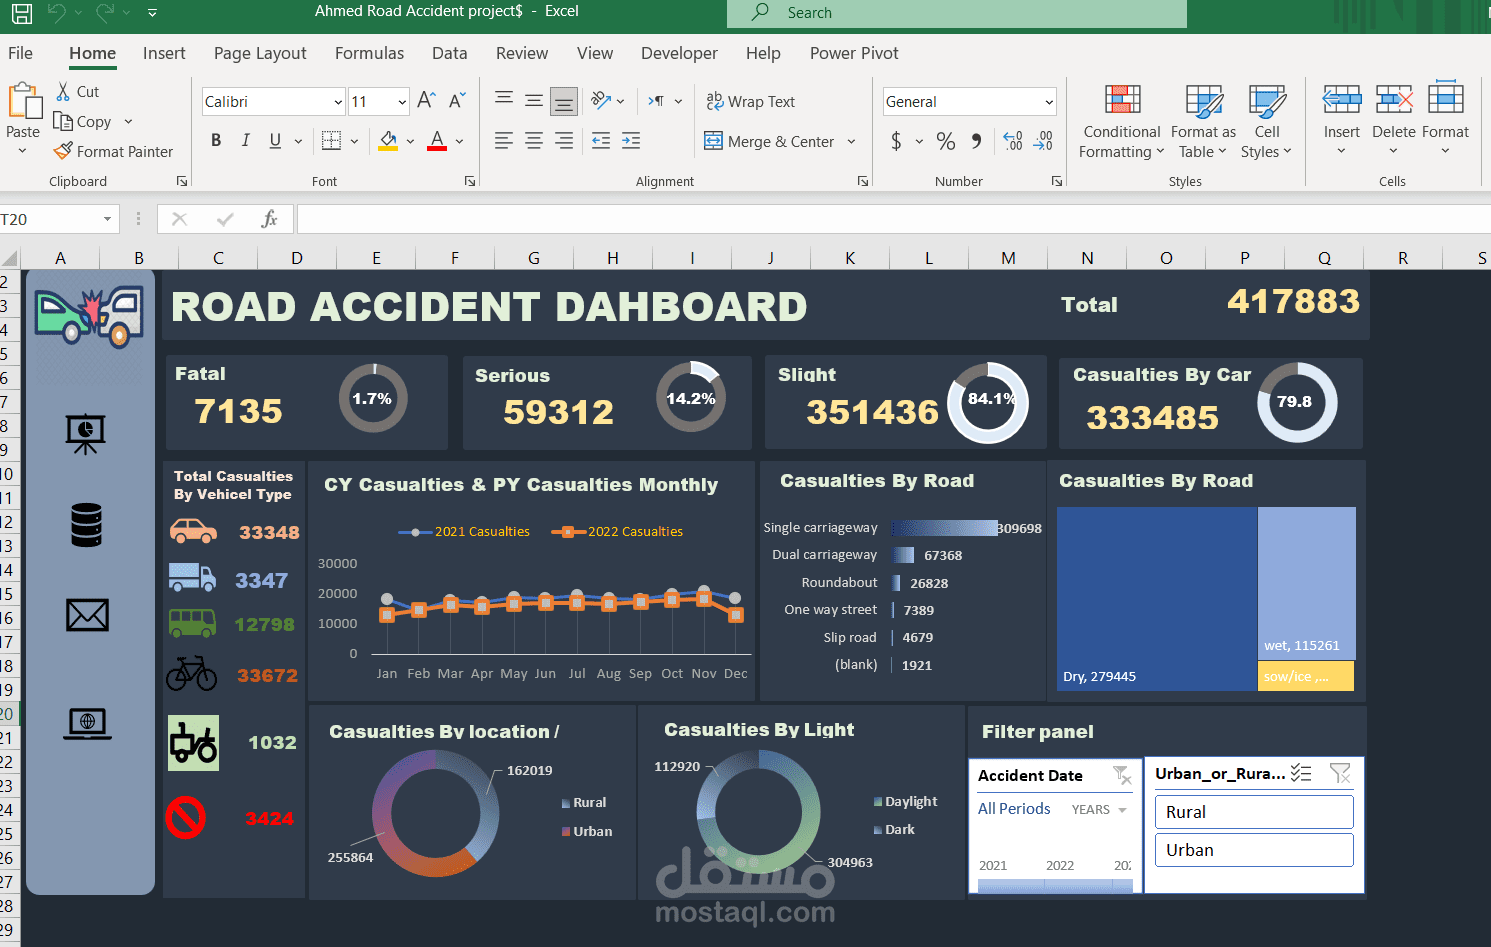The width and height of the screenshot is (1491, 947).
Task: Toggle Italic formatting
Action: (245, 141)
